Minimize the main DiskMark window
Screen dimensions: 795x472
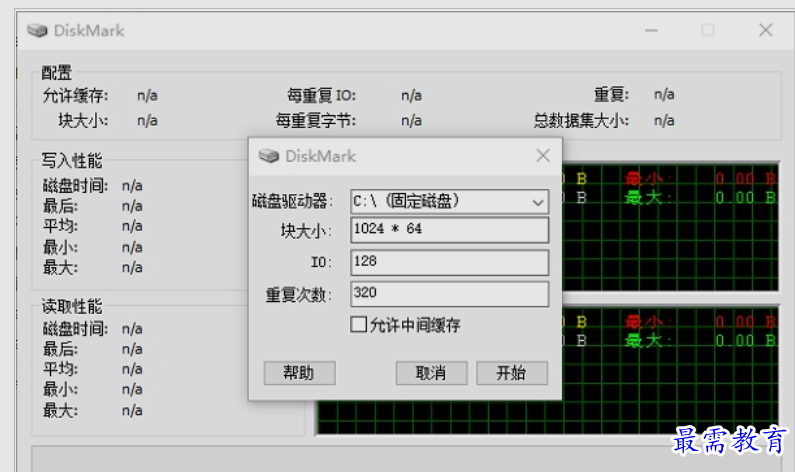651,30
